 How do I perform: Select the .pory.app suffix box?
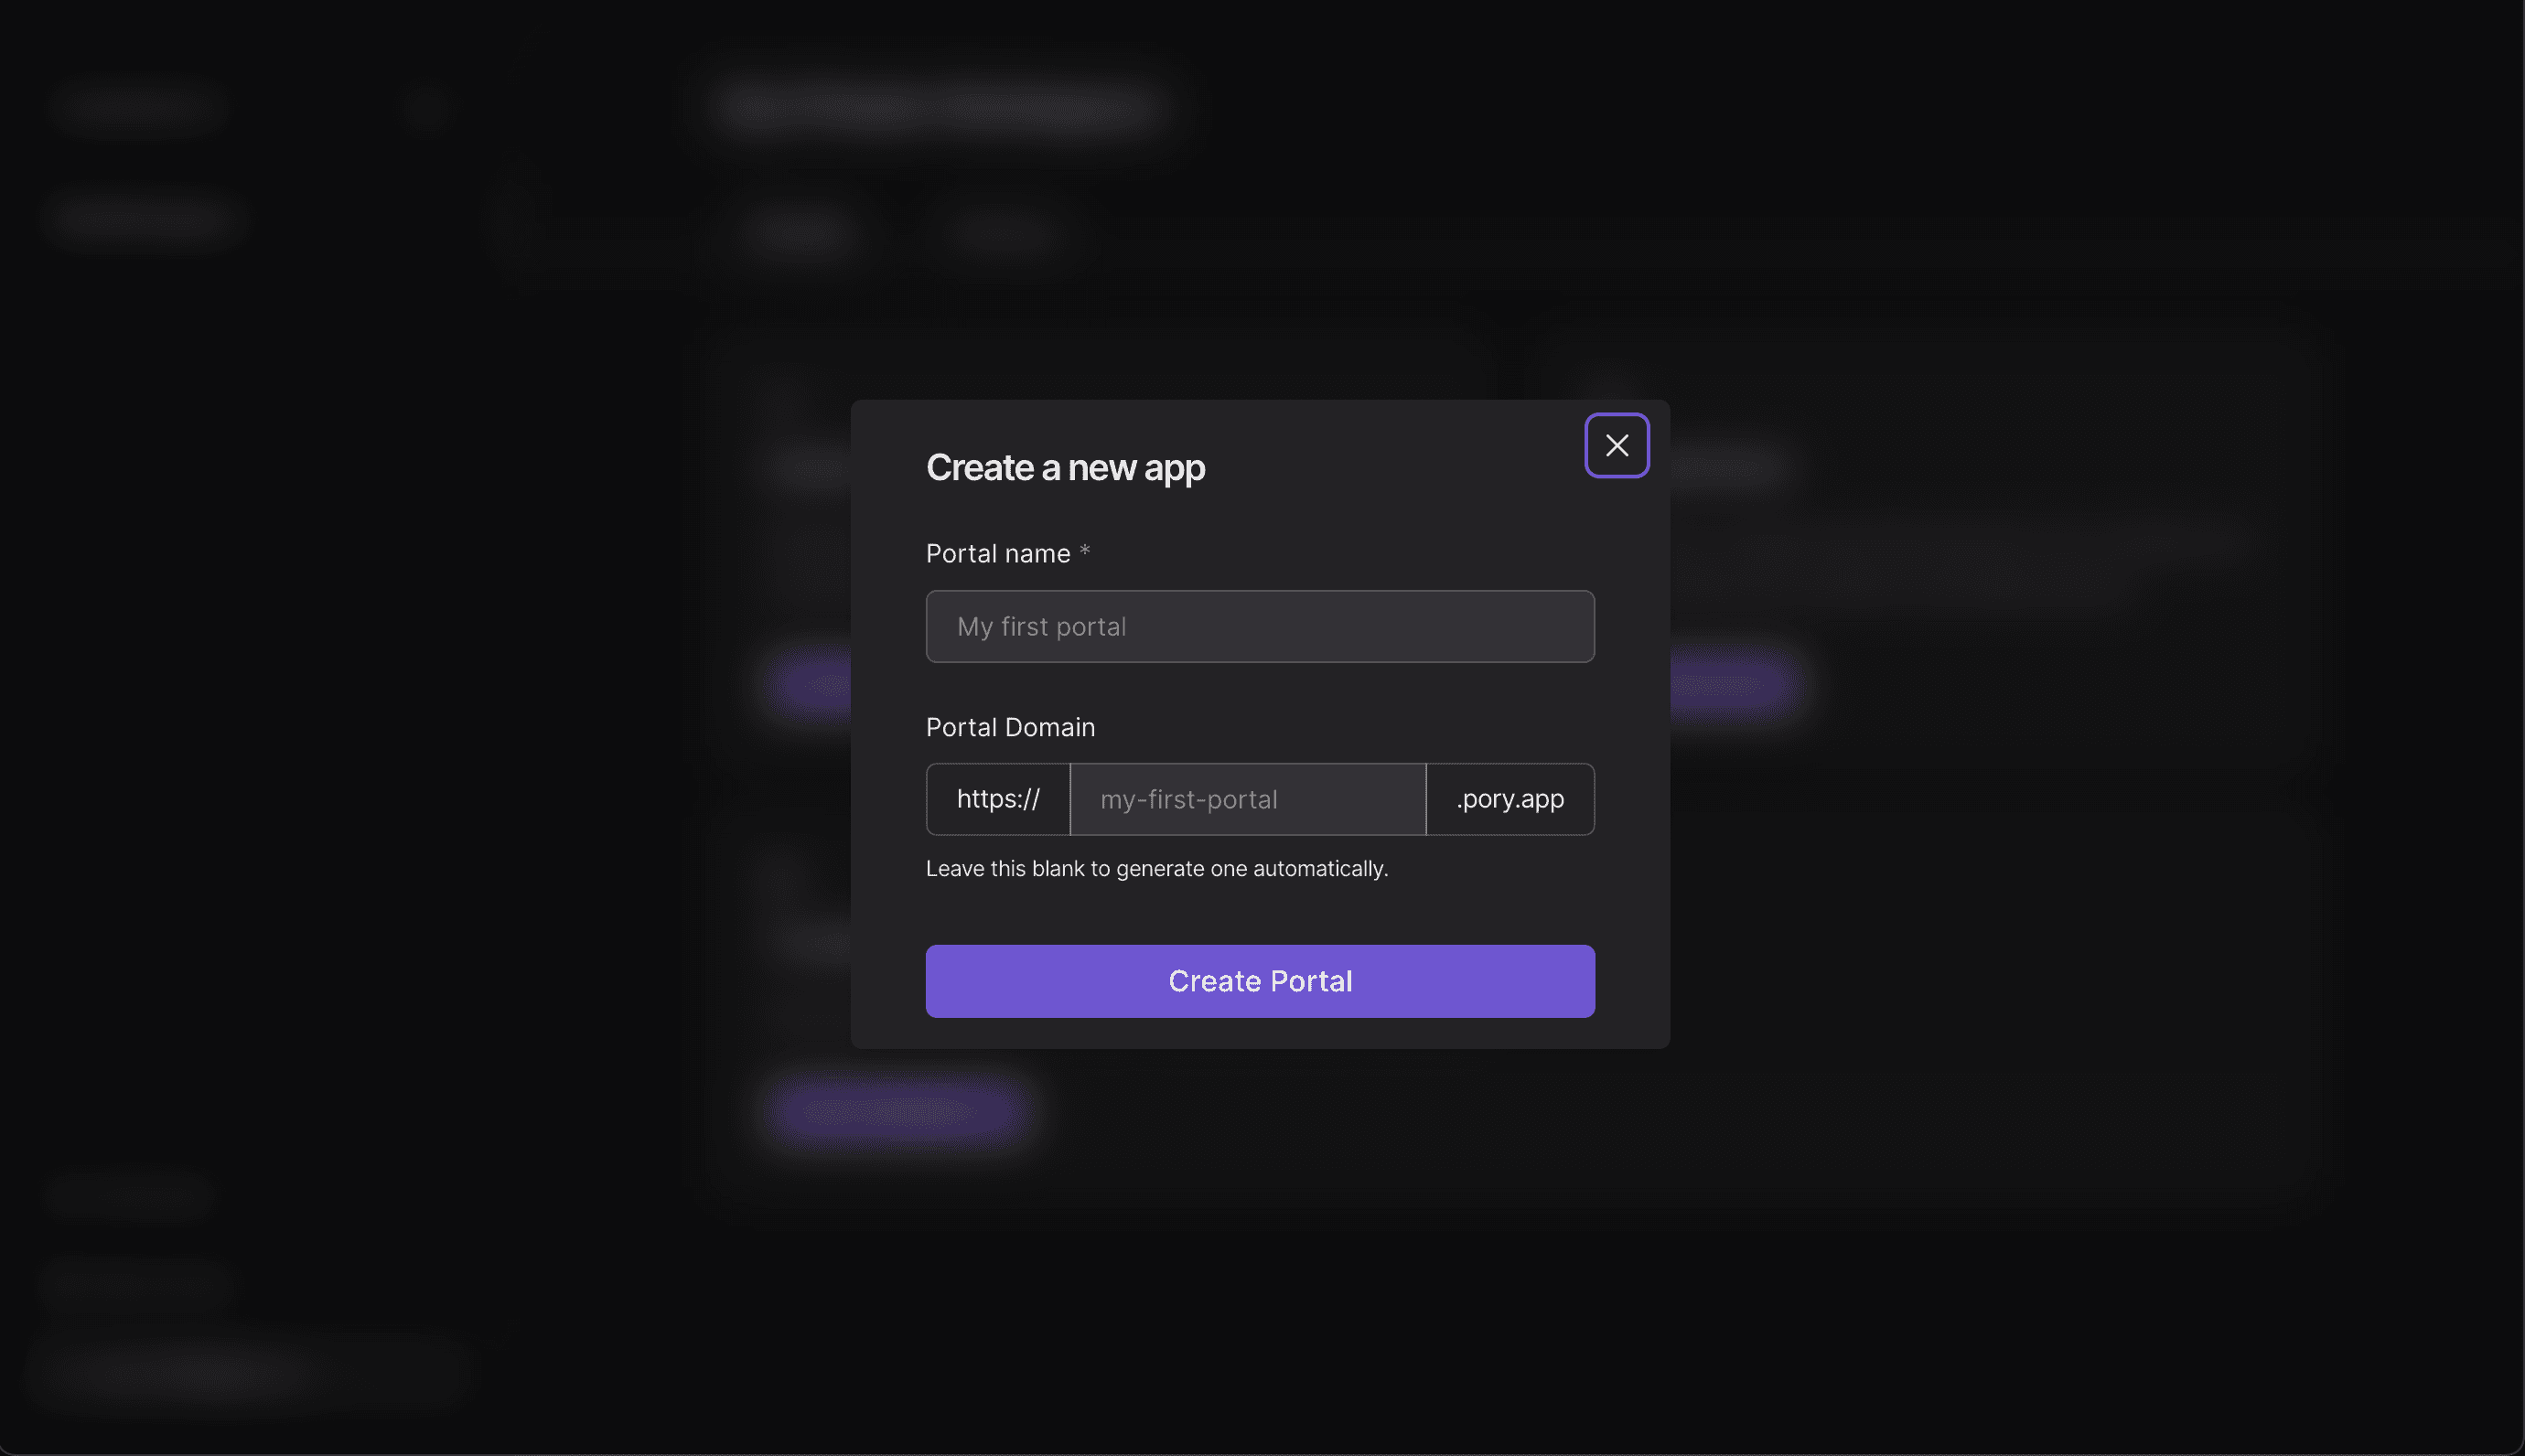[x=1510, y=799]
